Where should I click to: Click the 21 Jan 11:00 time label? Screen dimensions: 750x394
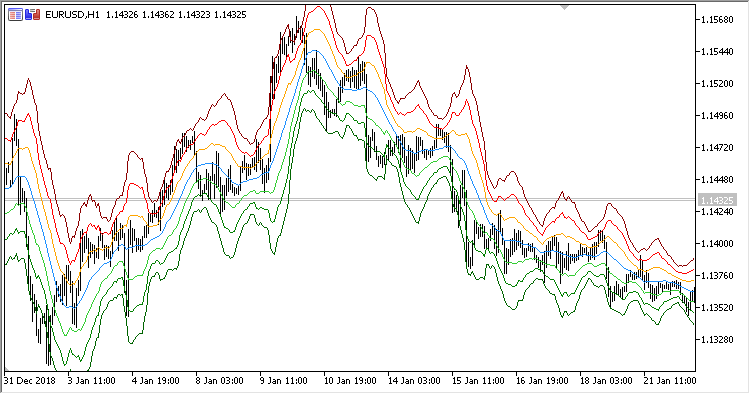click(x=670, y=381)
